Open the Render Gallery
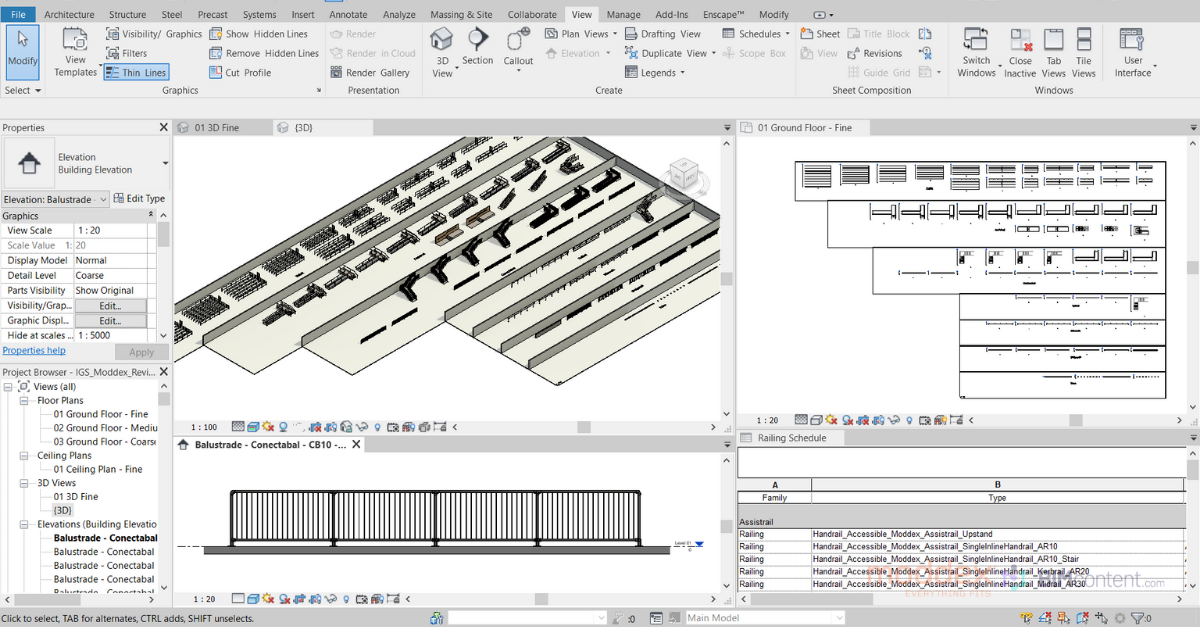Screen dimensions: 1200x627 pos(369,72)
